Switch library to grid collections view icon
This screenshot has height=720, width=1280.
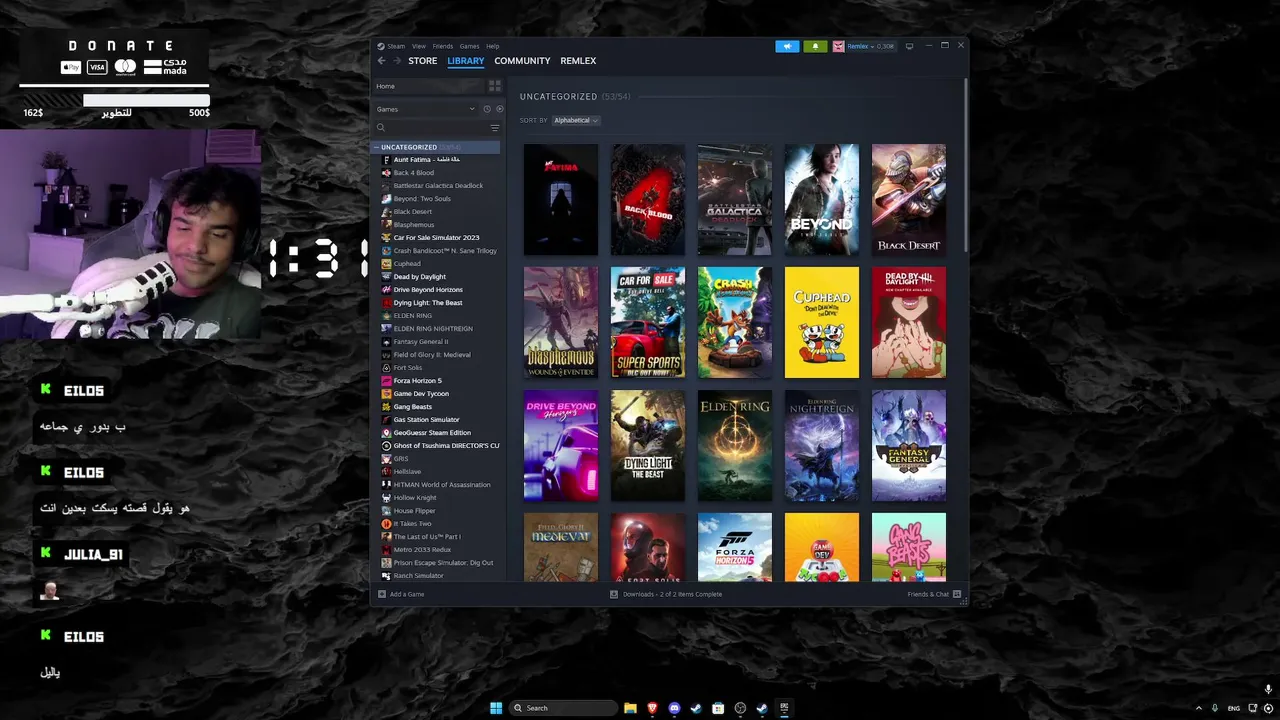coord(494,86)
